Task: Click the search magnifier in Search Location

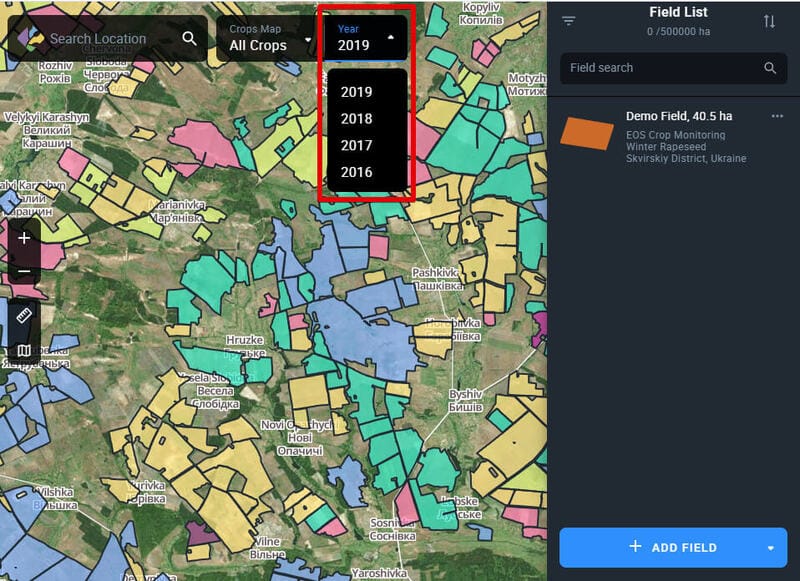Action: 189,38
